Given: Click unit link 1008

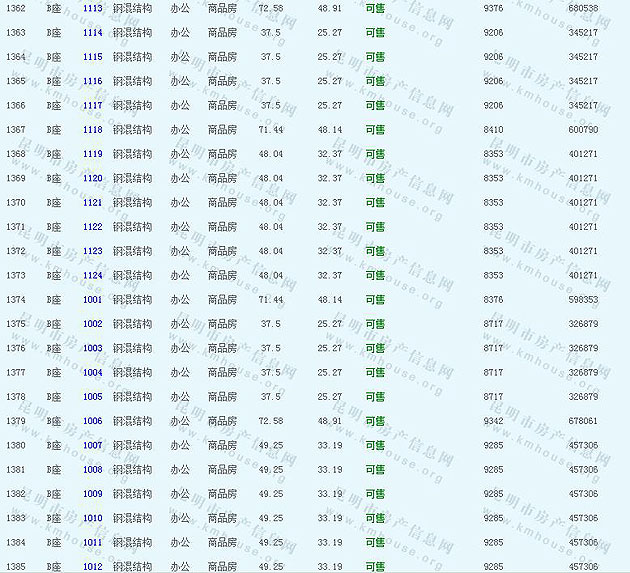Looking at the screenshot, I should tap(92, 470).
